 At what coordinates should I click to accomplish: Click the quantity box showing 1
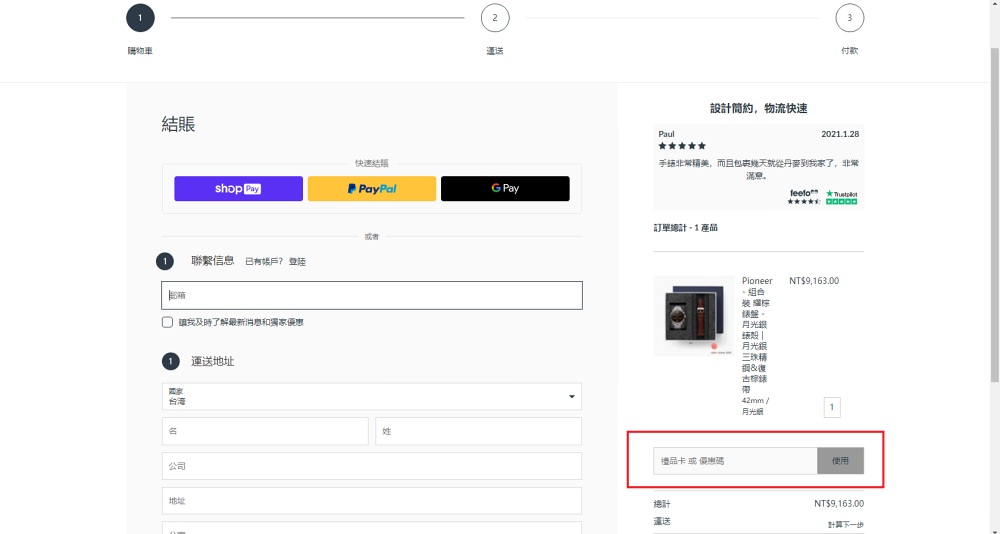pyautogui.click(x=832, y=407)
